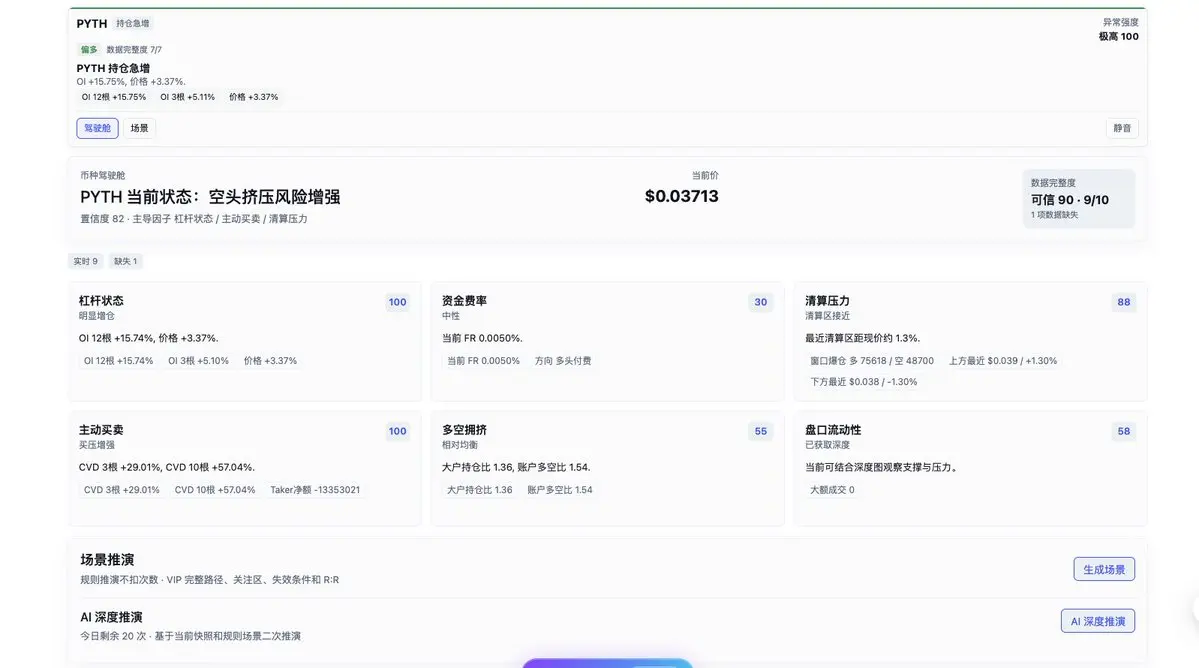Click the OI 12根 +15.75% chip
Image resolution: width=1199 pixels, height=668 pixels.
tap(114, 97)
